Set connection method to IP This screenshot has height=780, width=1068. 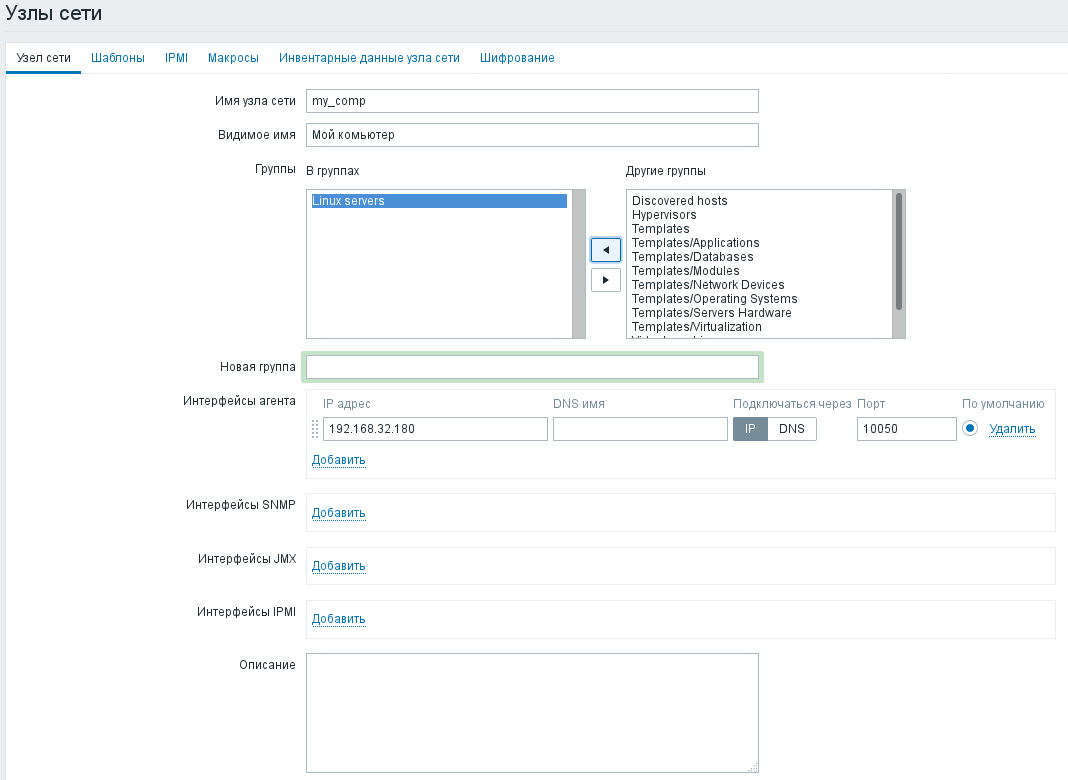[x=750, y=429]
